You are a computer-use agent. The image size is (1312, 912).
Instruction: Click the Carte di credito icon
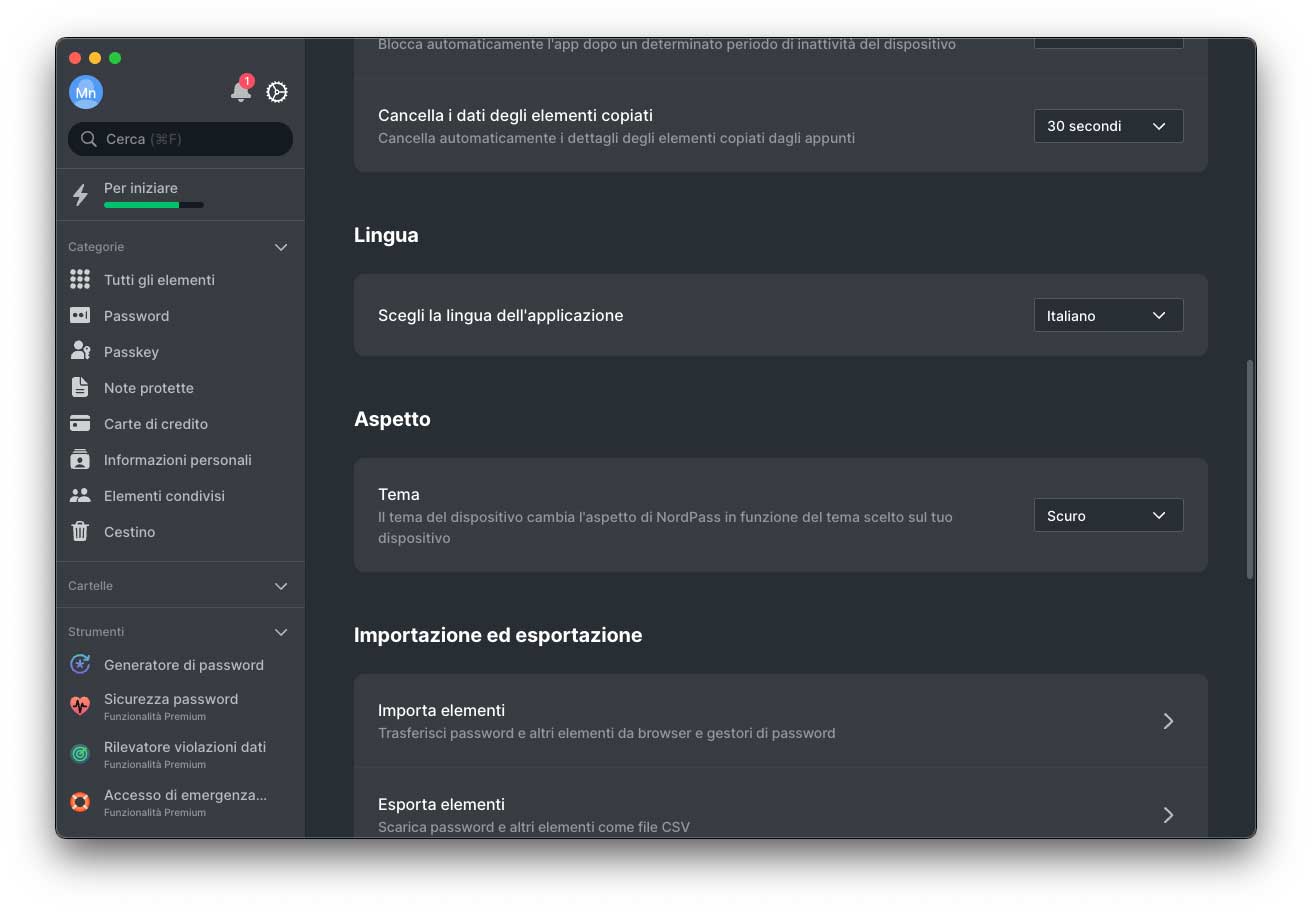click(80, 424)
